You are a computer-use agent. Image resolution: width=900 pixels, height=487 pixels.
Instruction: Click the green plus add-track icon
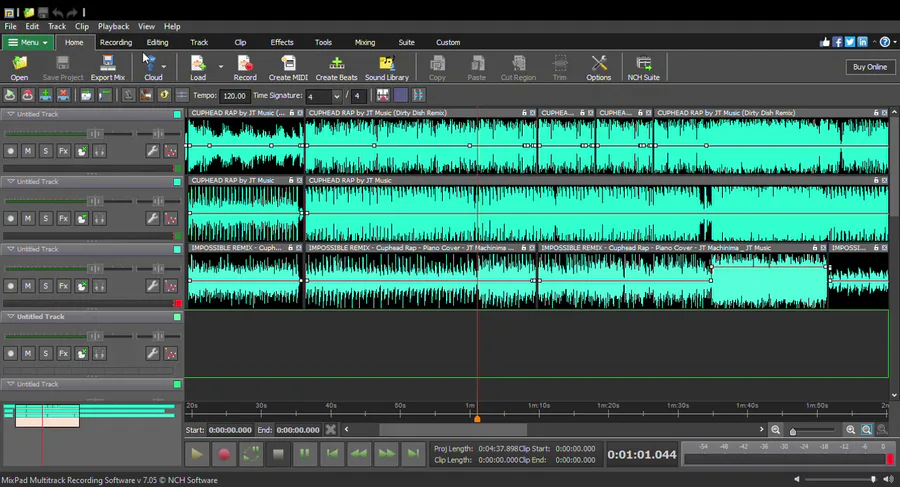pos(45,95)
